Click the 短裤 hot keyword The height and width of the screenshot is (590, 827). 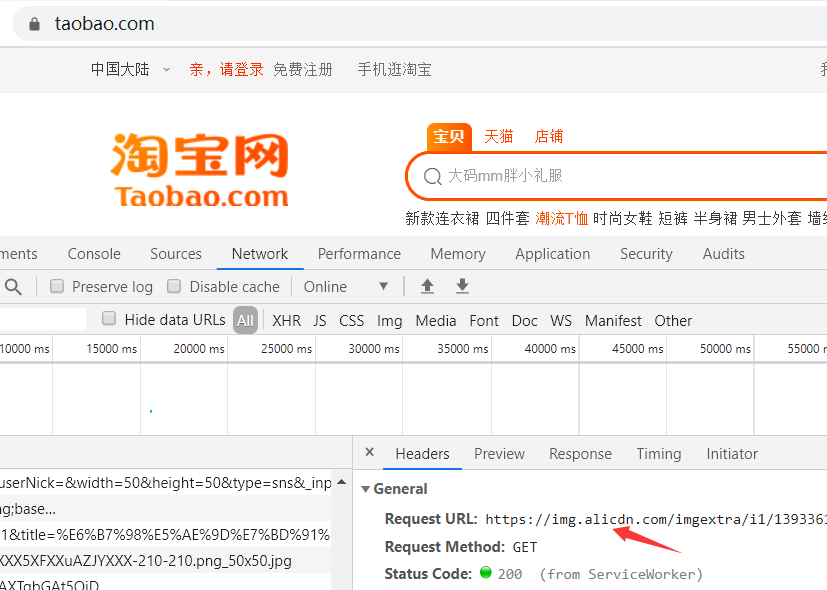click(x=672, y=218)
